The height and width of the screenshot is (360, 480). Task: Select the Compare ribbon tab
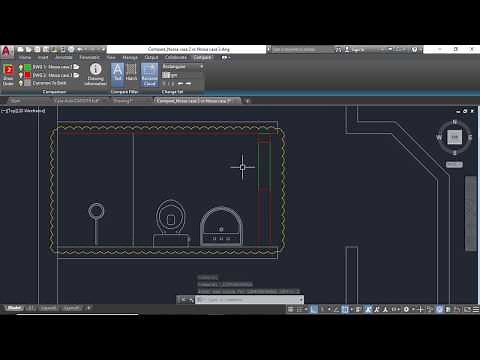202,57
